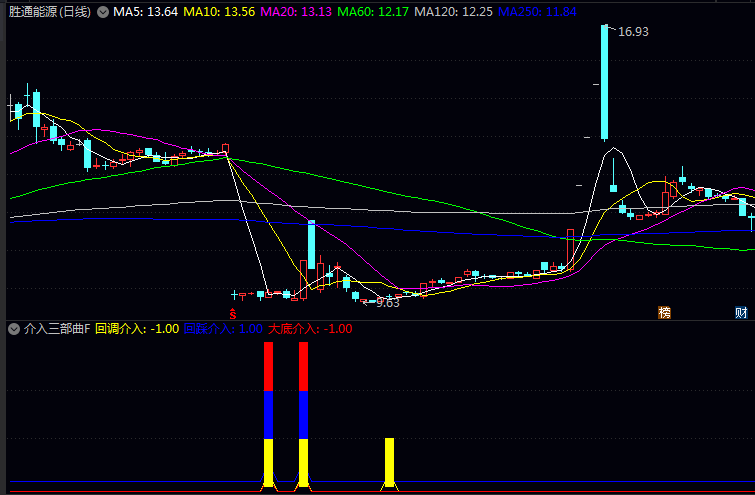Select the MA10: 13.56 label
This screenshot has height=495, width=755.
(x=219, y=12)
